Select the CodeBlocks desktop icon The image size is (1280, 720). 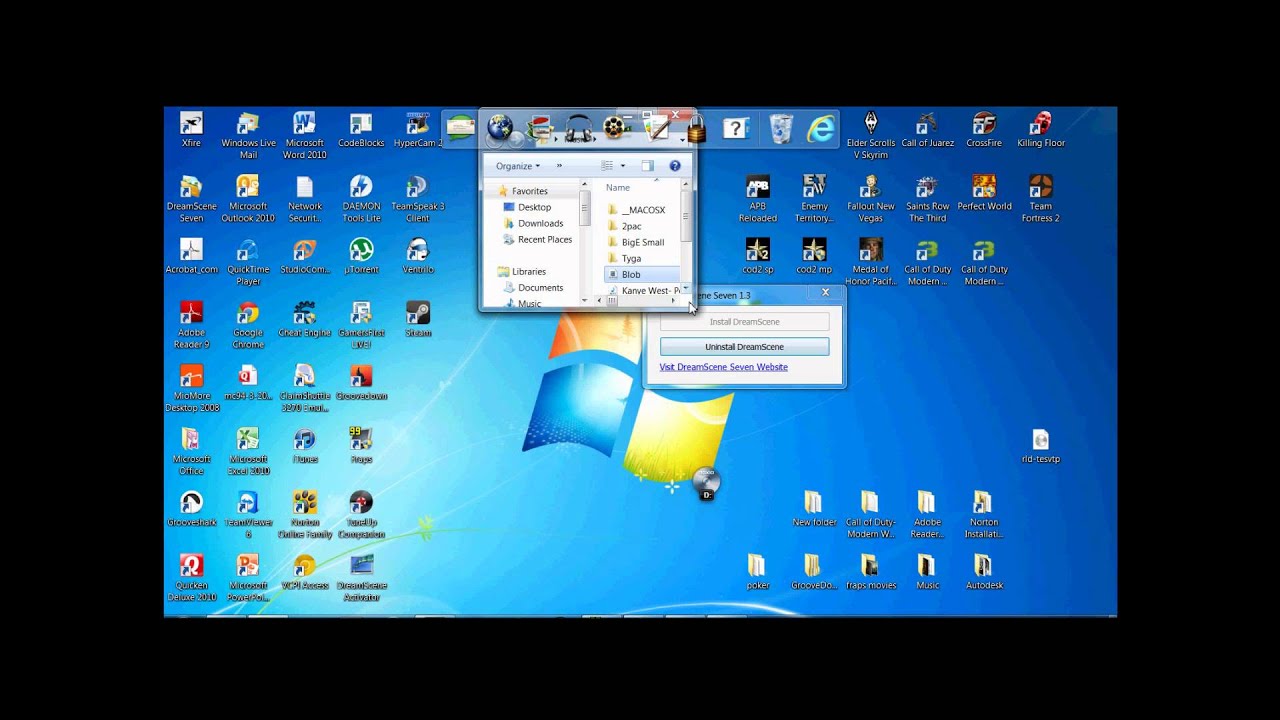(x=361, y=130)
